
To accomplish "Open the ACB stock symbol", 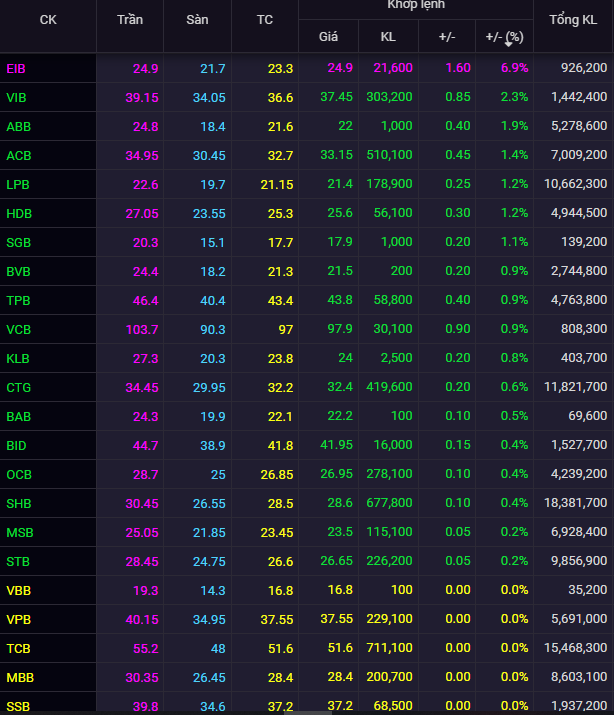I will point(19,155).
